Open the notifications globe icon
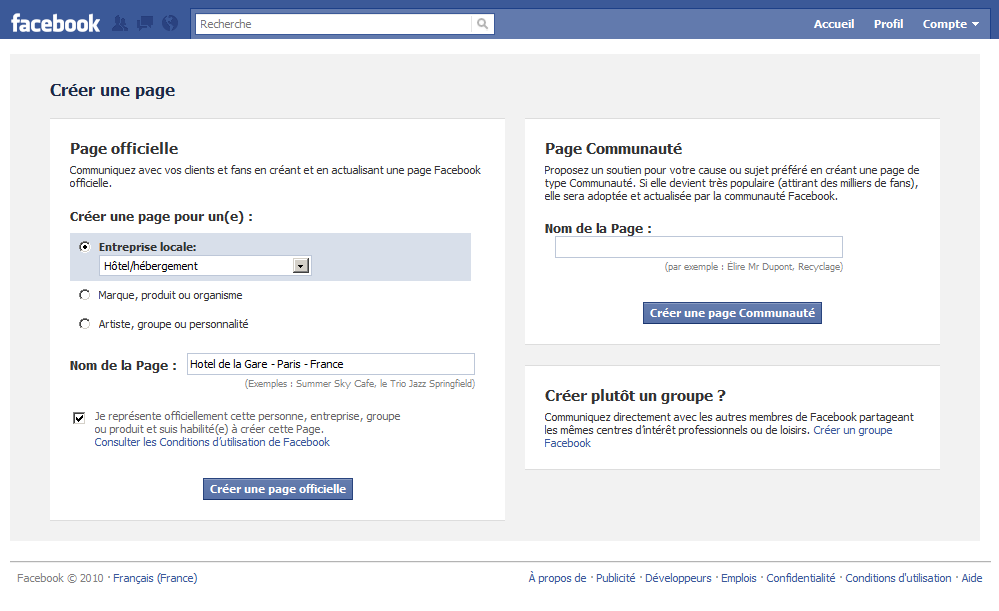Screen dimensions: 999x611 [170, 24]
